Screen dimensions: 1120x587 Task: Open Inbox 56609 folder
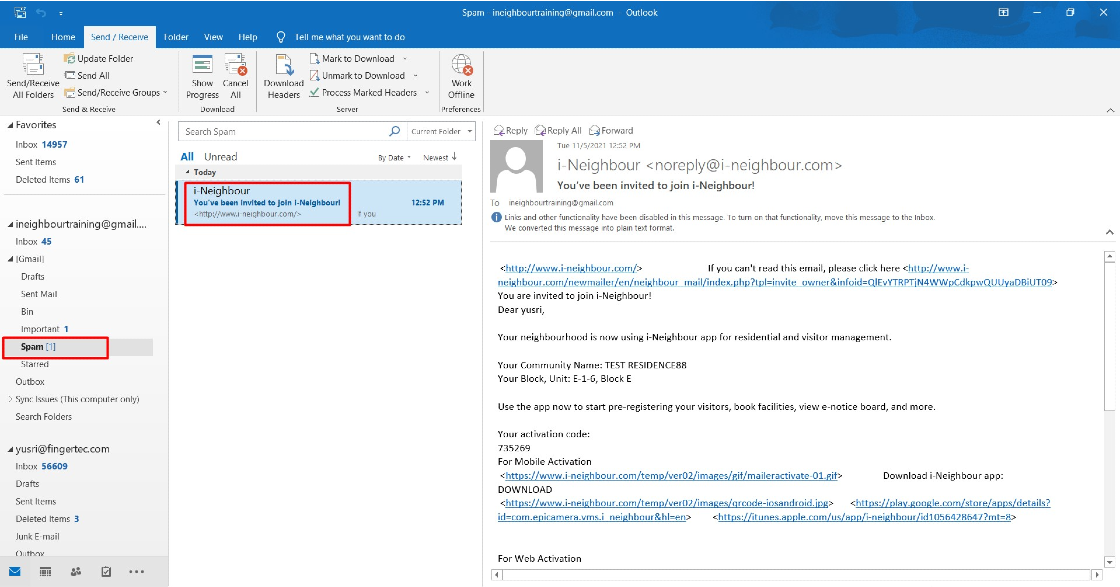(41, 466)
